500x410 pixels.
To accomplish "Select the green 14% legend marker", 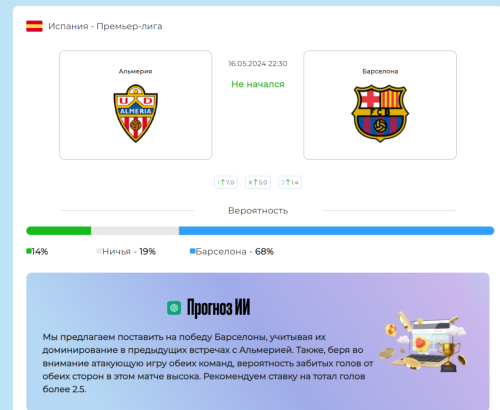I will click(29, 251).
